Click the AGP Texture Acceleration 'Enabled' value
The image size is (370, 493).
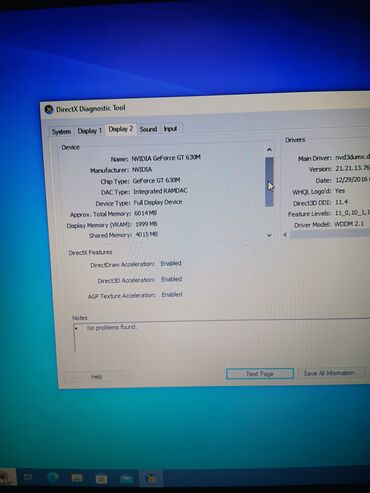172,295
